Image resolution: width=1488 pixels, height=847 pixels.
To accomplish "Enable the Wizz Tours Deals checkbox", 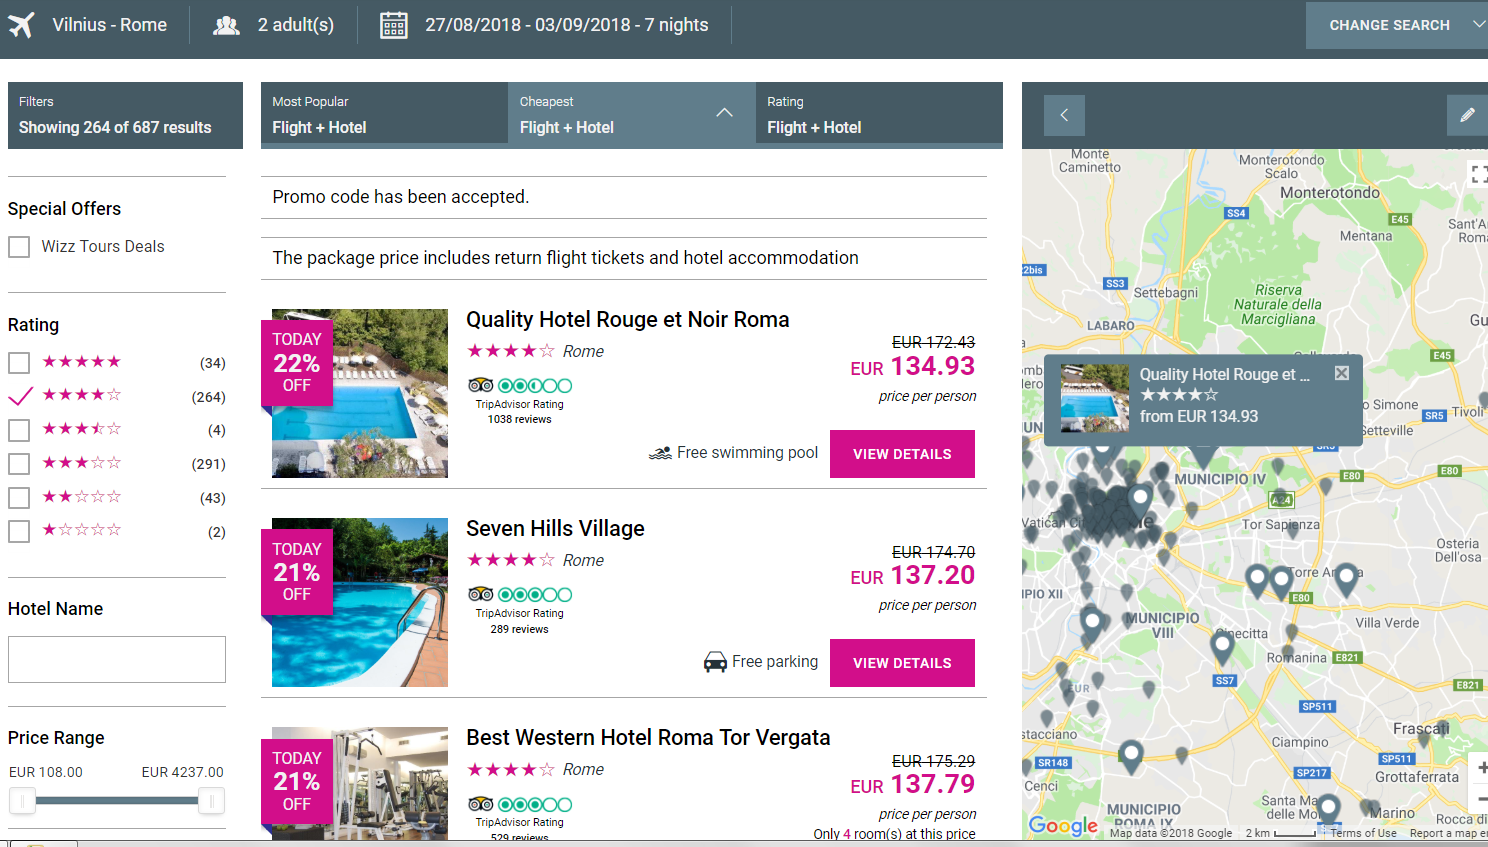I will pos(19,247).
